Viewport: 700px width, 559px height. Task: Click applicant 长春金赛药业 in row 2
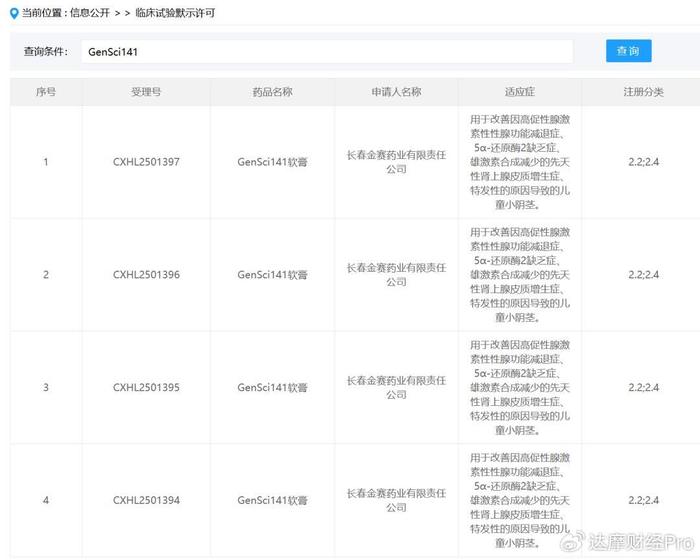coord(396,275)
